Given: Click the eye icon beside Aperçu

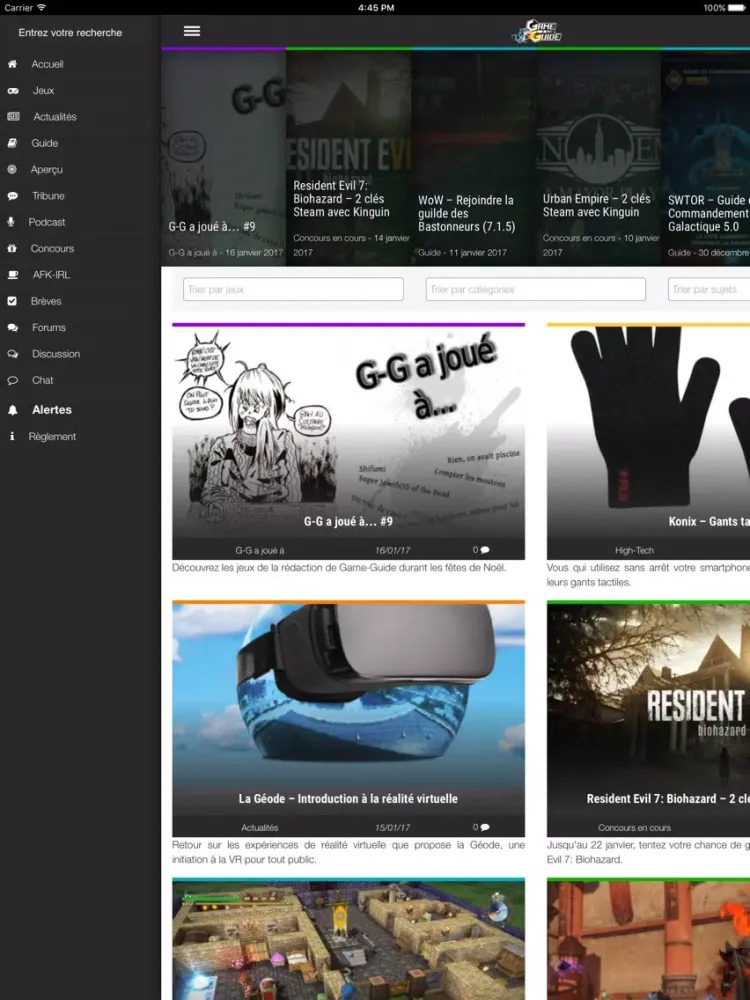Looking at the screenshot, I should click(x=12, y=170).
